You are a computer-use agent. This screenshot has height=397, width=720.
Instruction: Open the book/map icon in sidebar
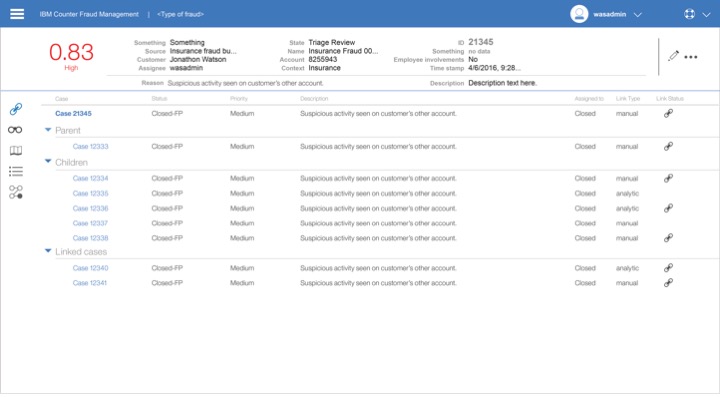16,151
